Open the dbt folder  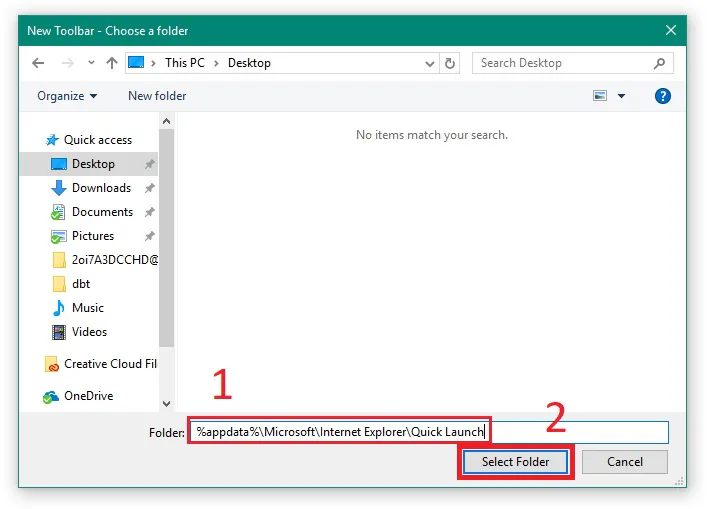[81, 284]
